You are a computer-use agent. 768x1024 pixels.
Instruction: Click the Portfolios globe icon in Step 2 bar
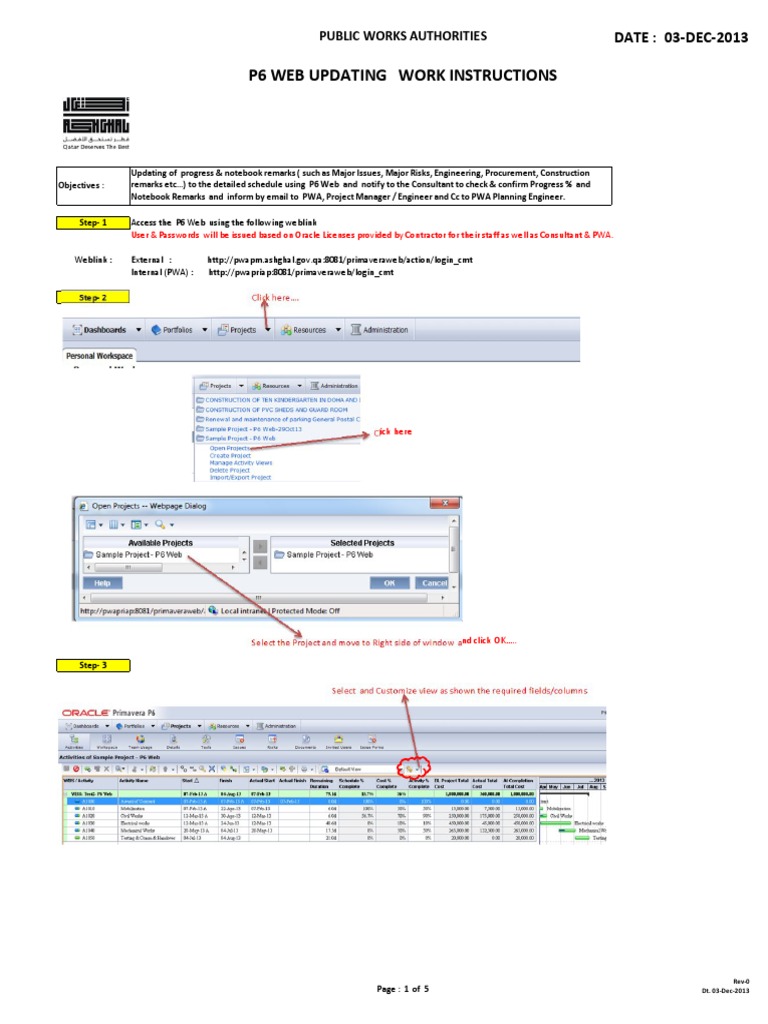click(156, 330)
